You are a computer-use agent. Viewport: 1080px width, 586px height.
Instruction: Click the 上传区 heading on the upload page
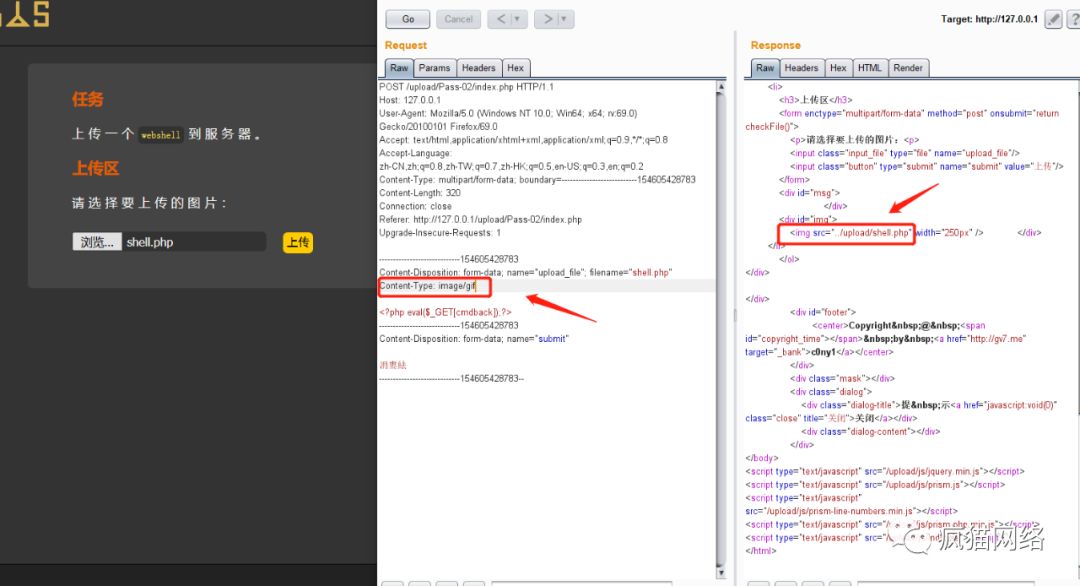96,168
